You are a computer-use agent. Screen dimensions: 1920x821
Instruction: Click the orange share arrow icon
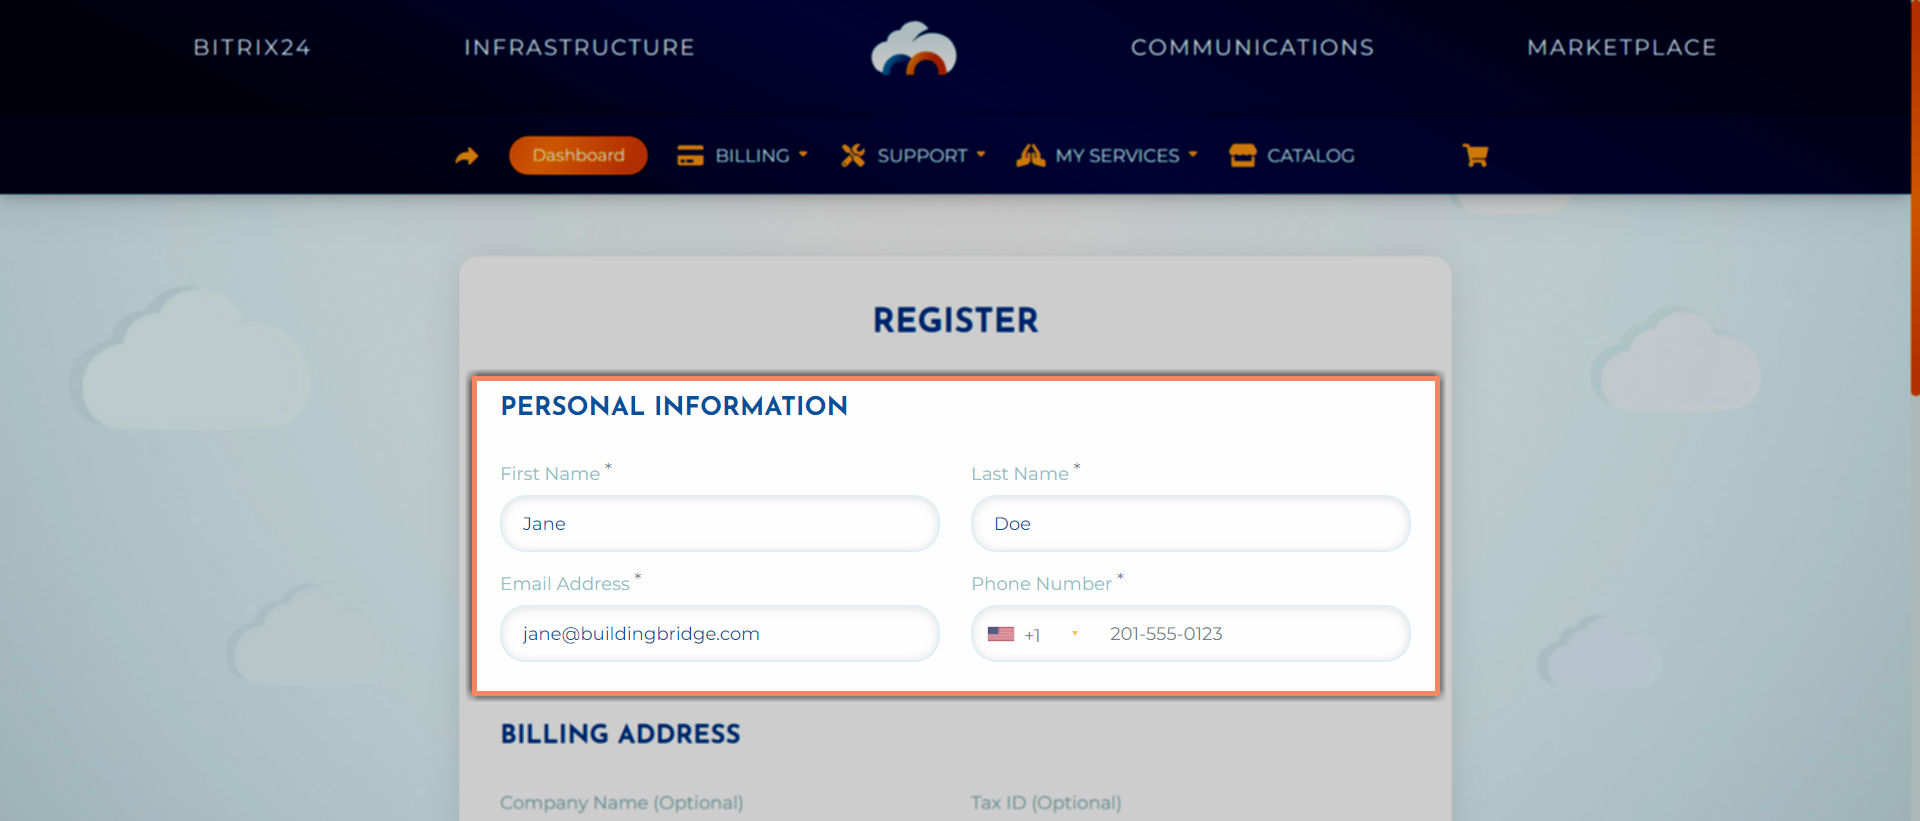point(467,156)
